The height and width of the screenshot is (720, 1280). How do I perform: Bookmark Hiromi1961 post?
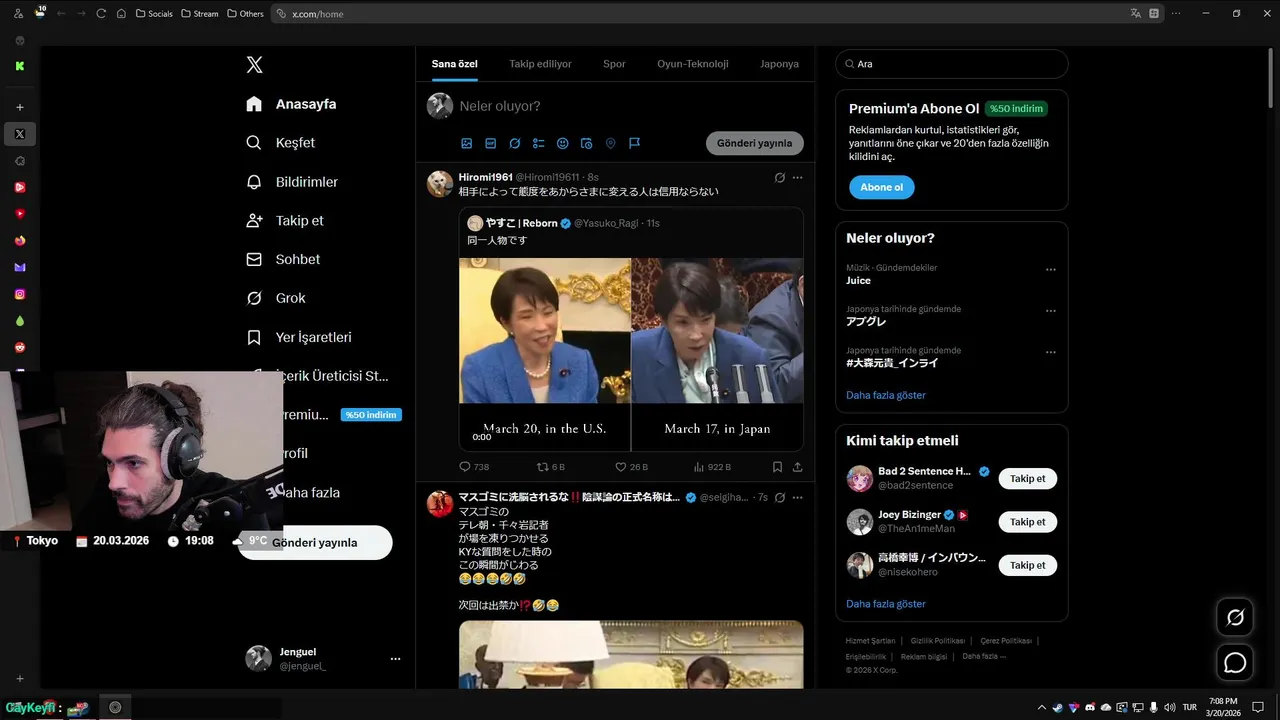pos(777,467)
